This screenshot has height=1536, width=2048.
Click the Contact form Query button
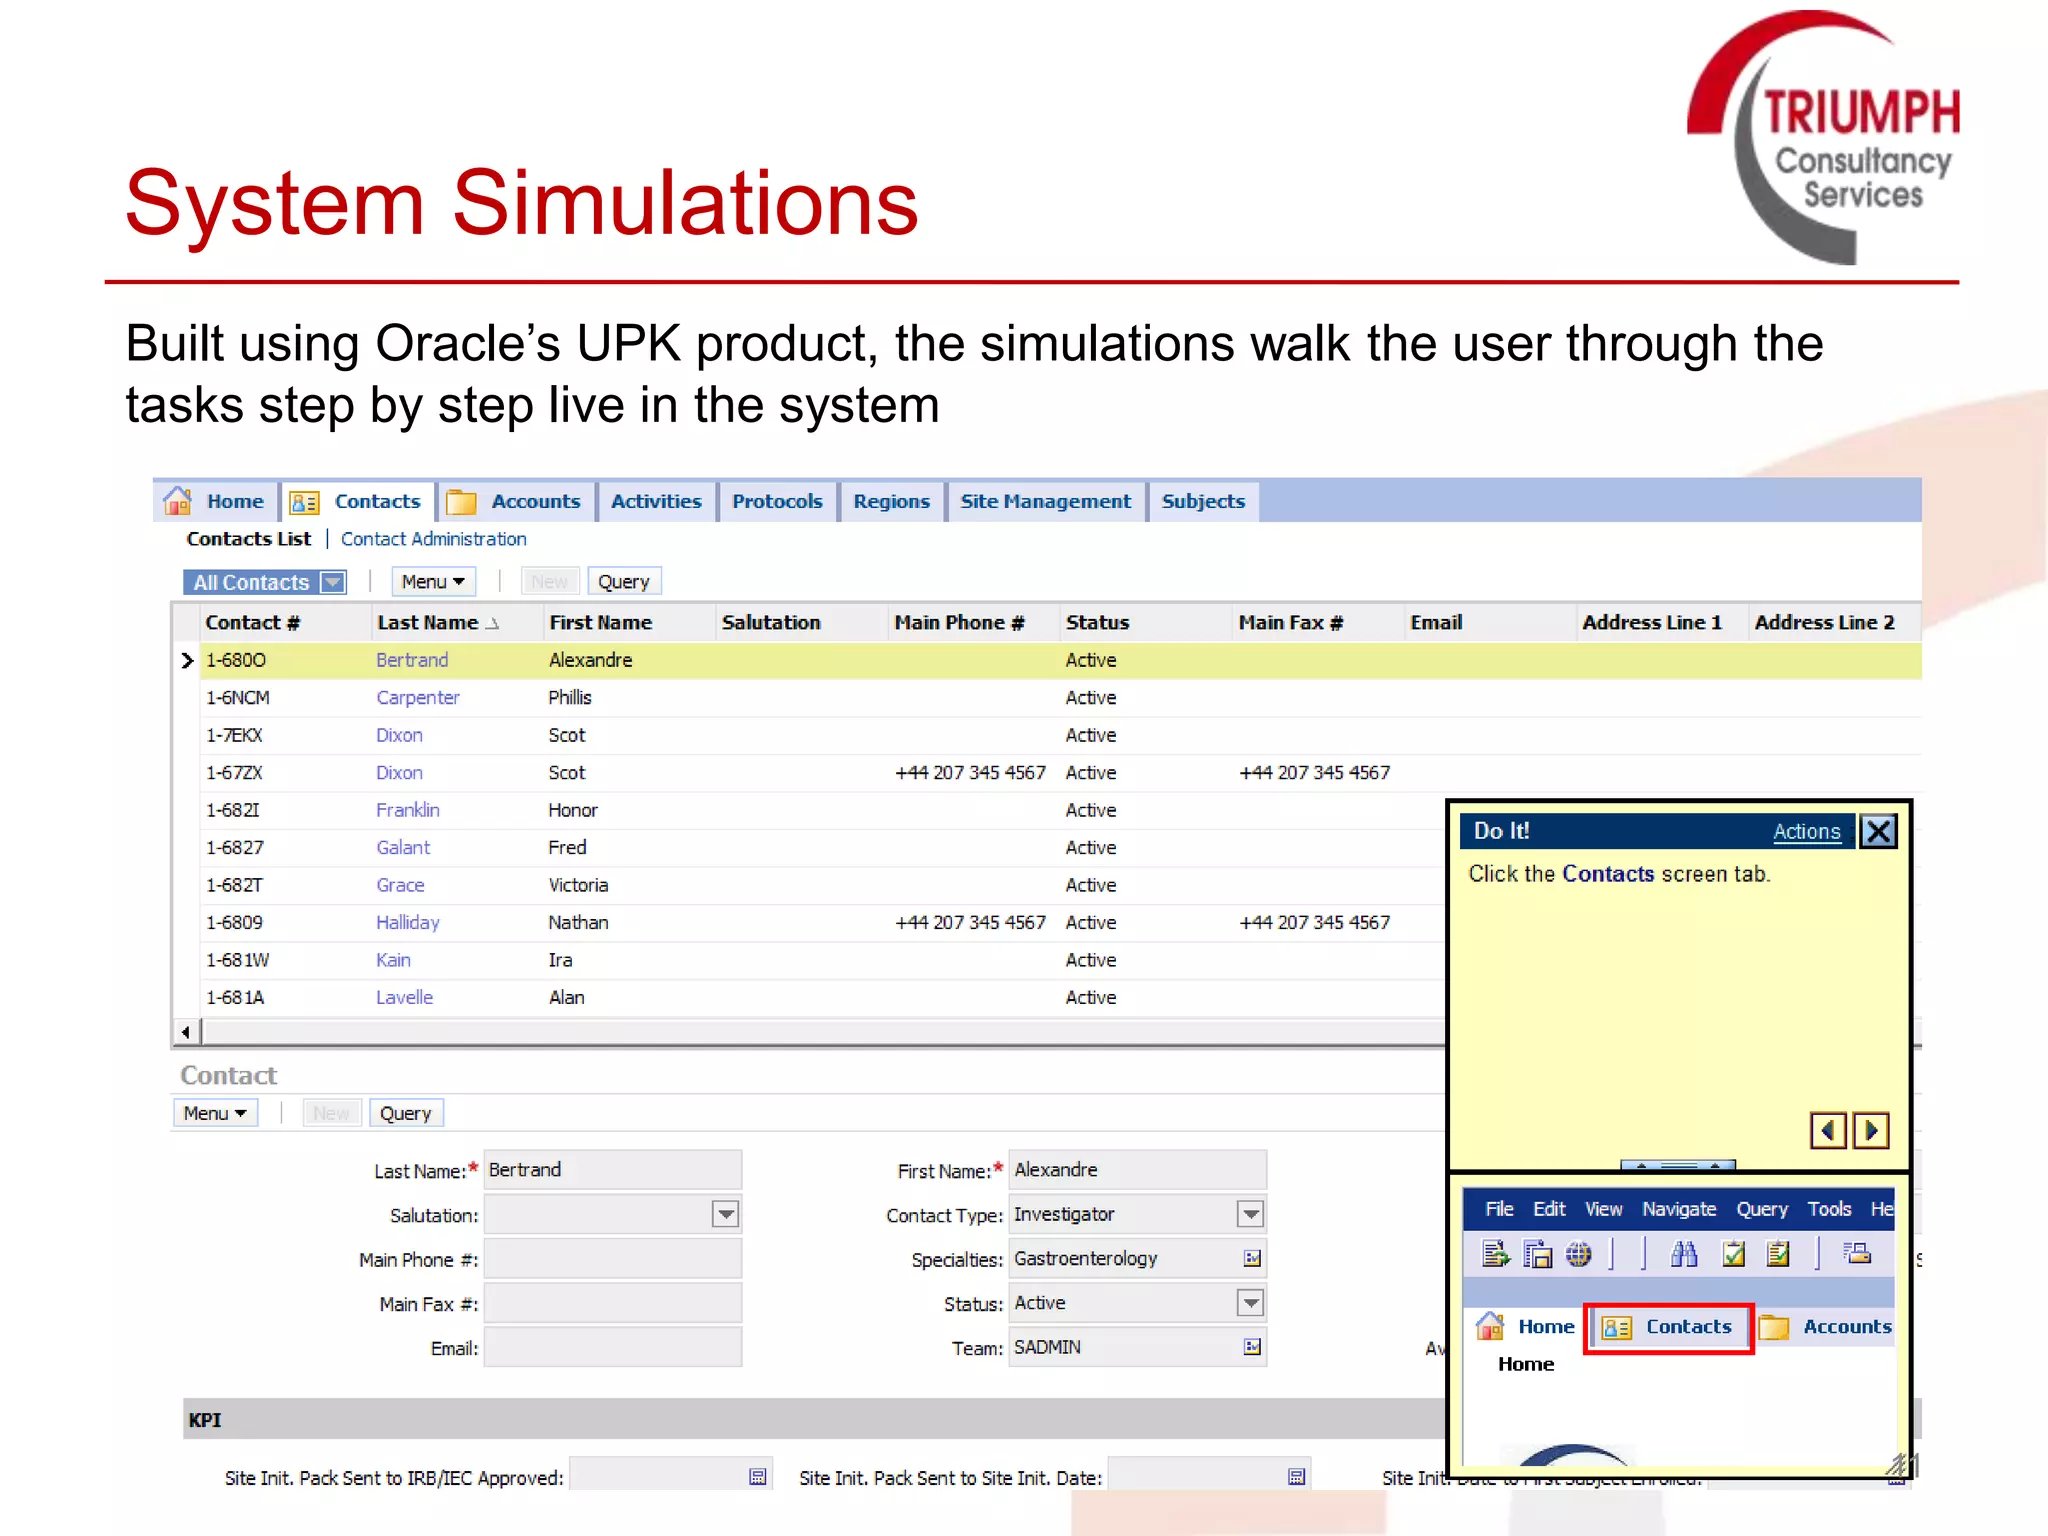coord(405,1113)
